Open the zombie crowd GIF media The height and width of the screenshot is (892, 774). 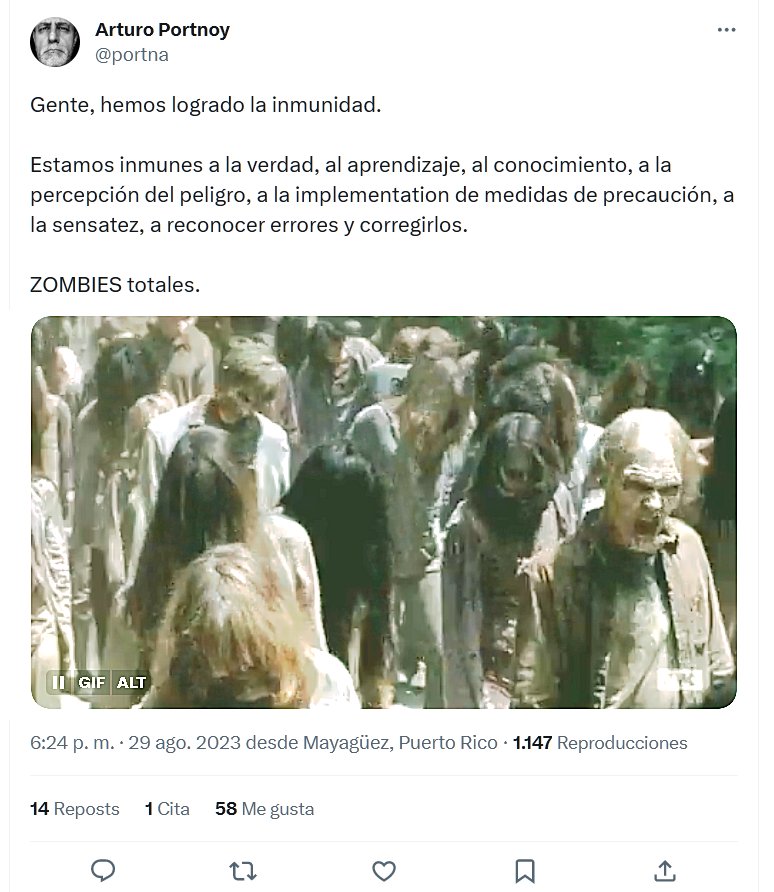pyautogui.click(x=384, y=512)
